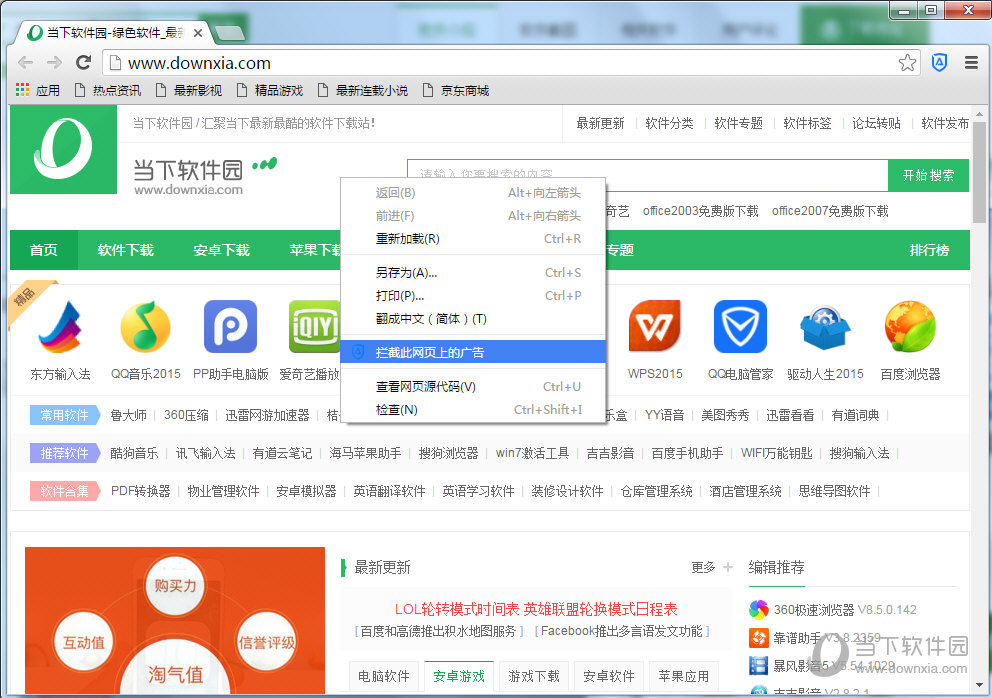This screenshot has width=992, height=698.
Task: Choose 返回(B) in the context menu
Action: point(473,192)
